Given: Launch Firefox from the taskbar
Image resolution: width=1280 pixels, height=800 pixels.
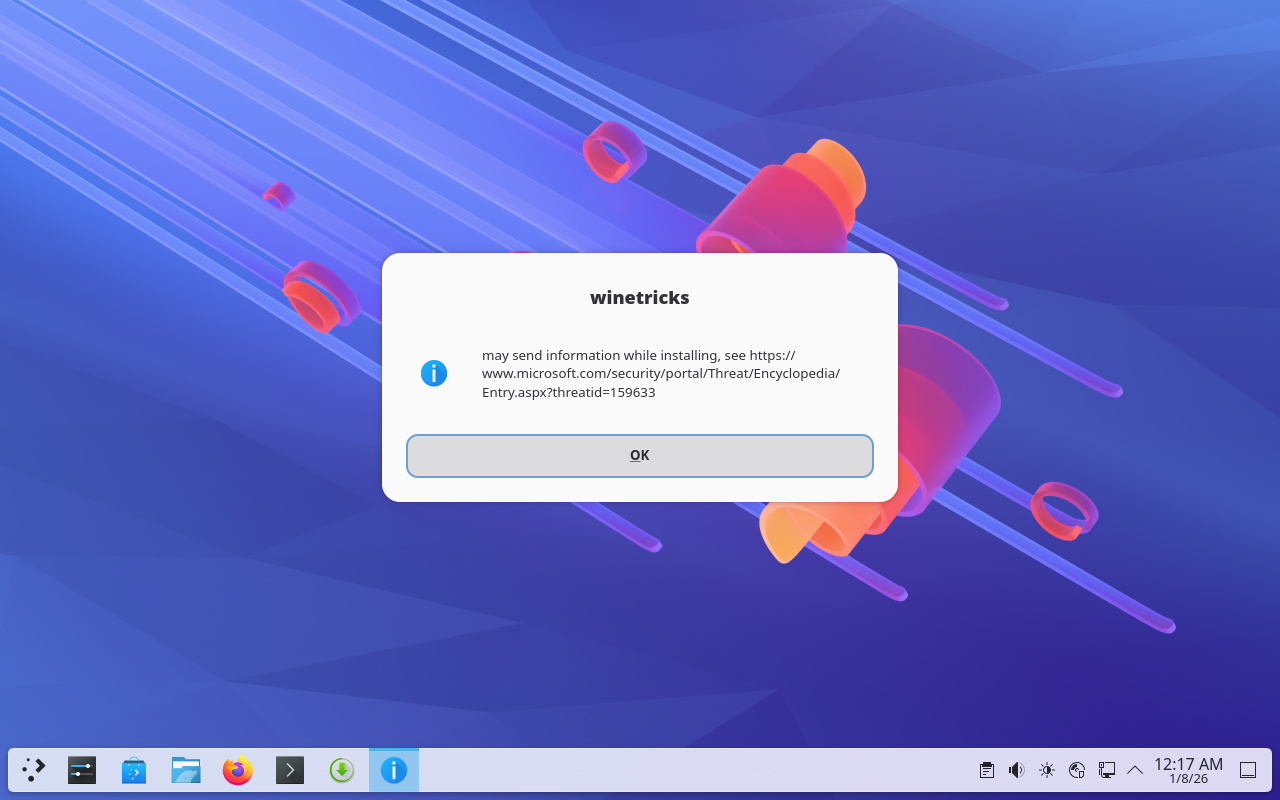Looking at the screenshot, I should pyautogui.click(x=238, y=770).
